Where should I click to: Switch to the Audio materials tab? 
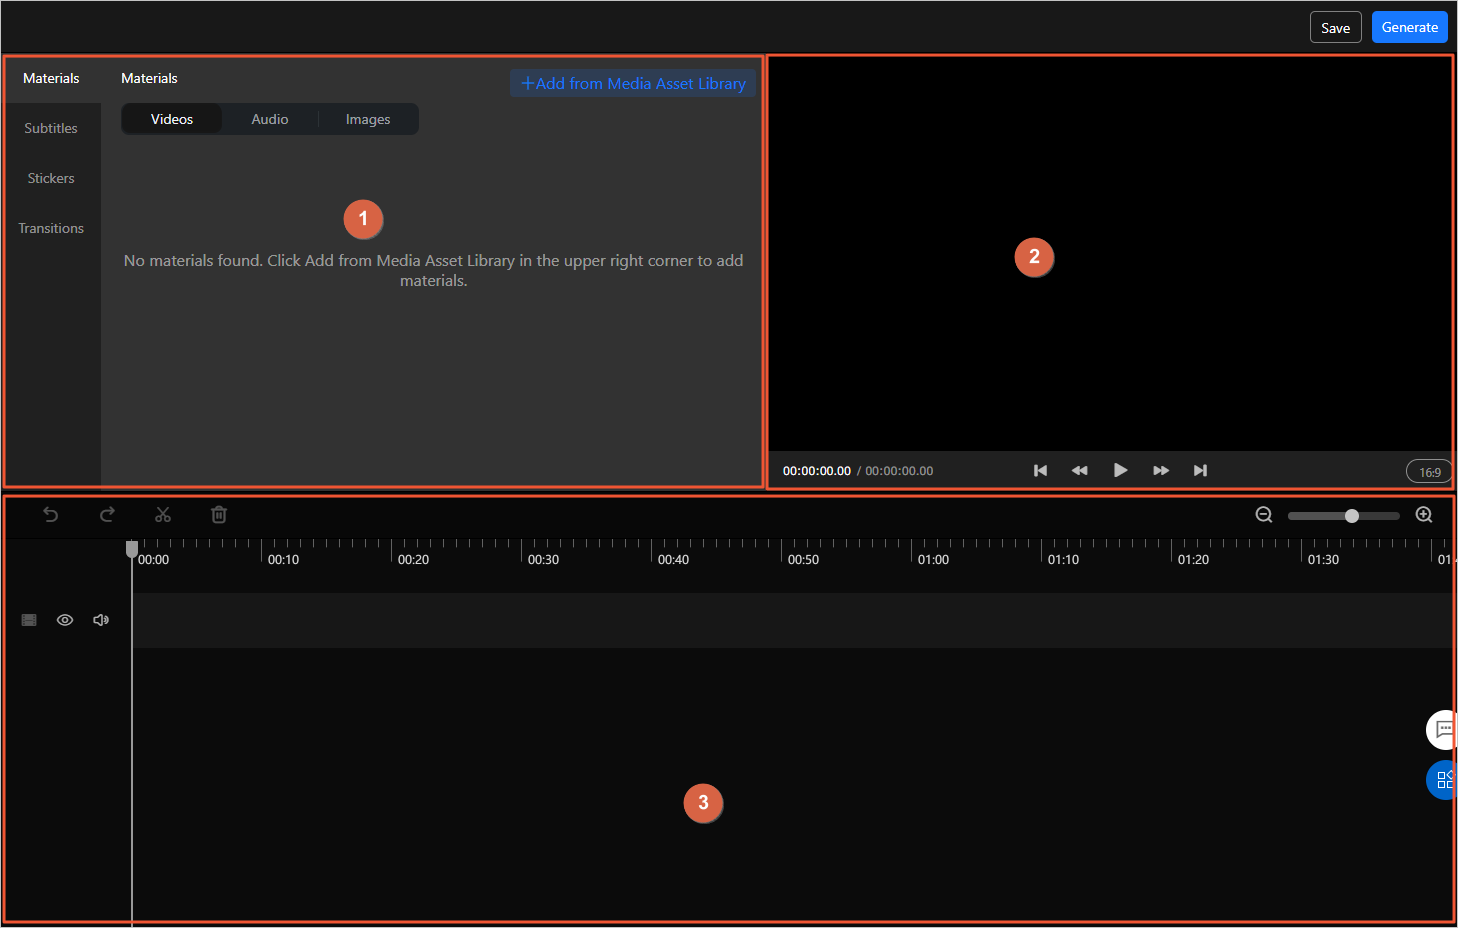pyautogui.click(x=270, y=119)
